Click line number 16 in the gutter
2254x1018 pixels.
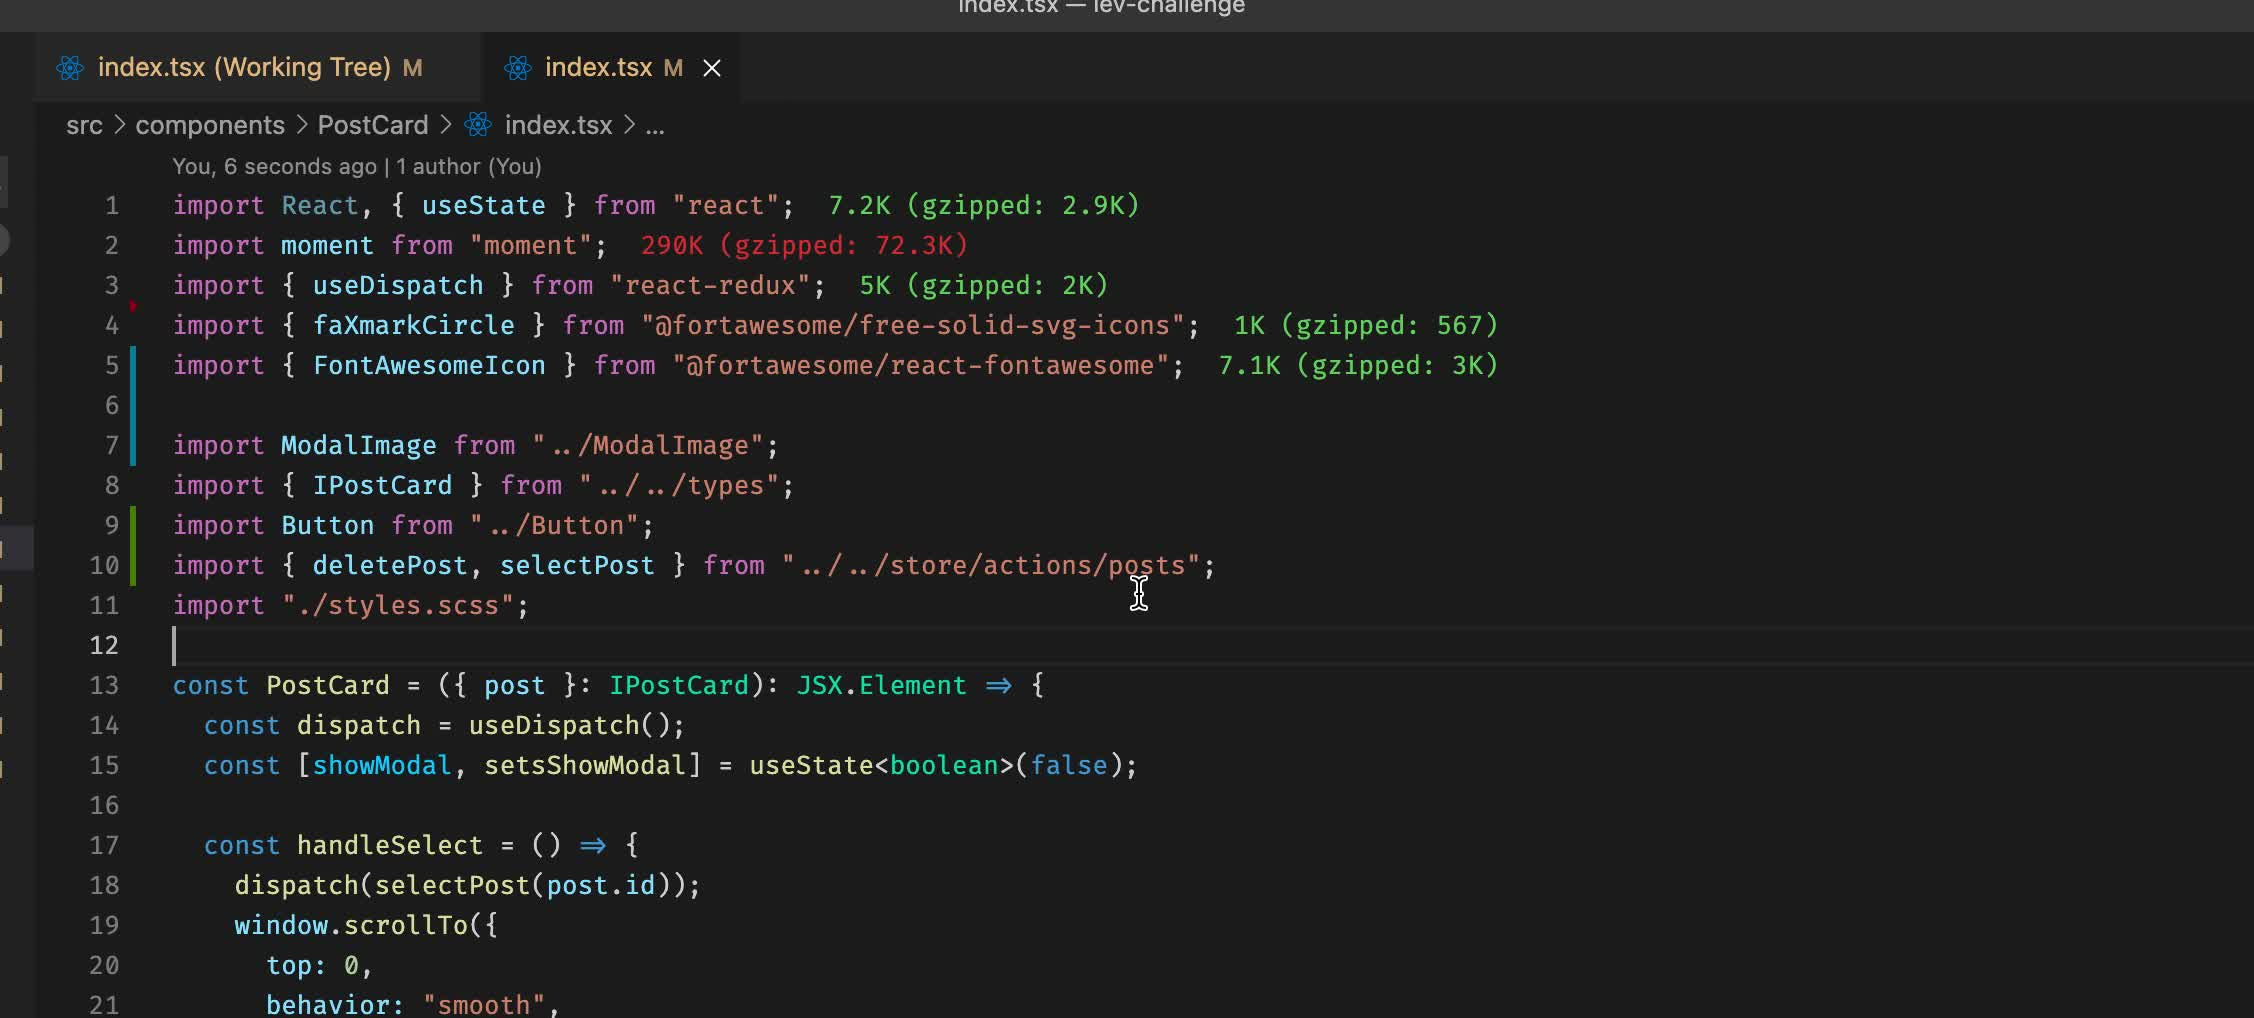(104, 805)
